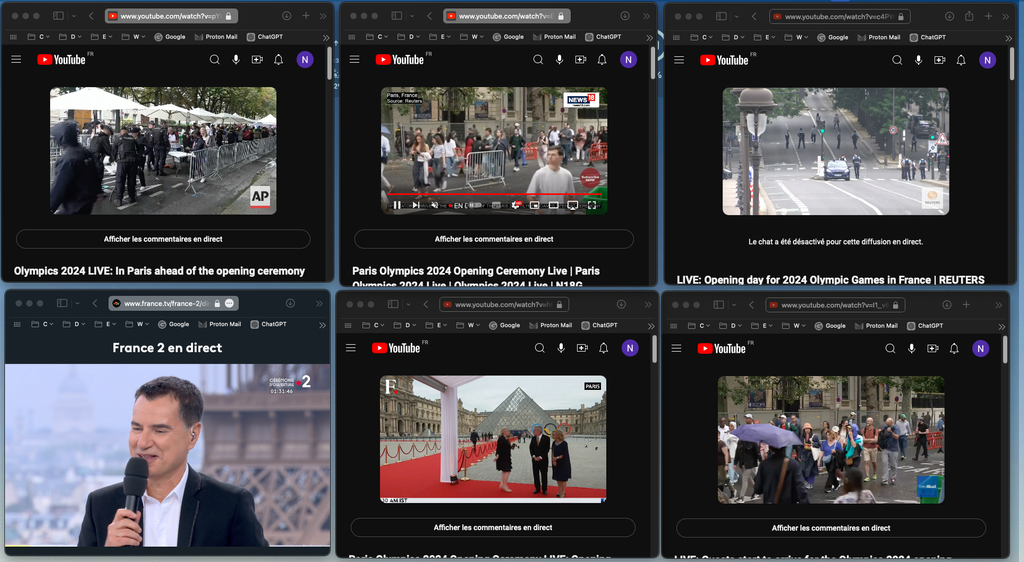
Task: Click 'Afficher les commentaires en direct' under AP video
Action: pyautogui.click(x=163, y=239)
